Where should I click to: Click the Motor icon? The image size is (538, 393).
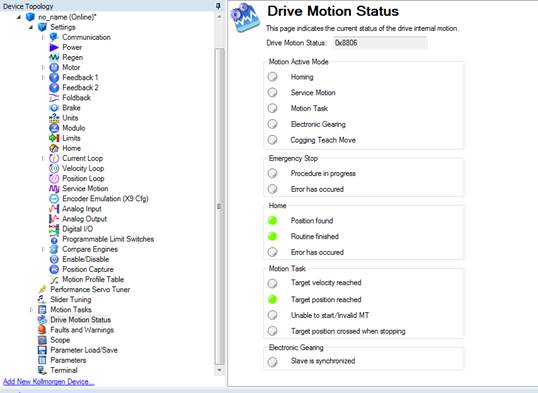coord(54,68)
